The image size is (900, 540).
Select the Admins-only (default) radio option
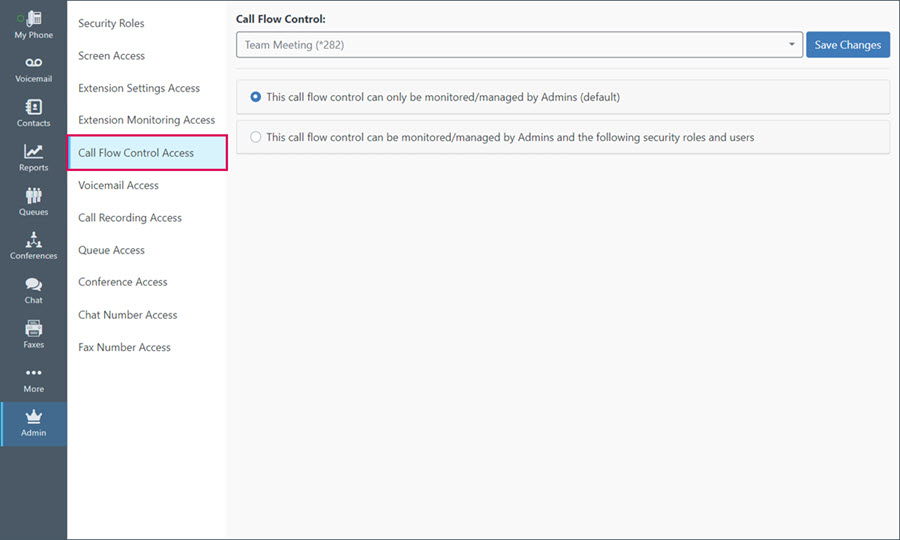(255, 97)
